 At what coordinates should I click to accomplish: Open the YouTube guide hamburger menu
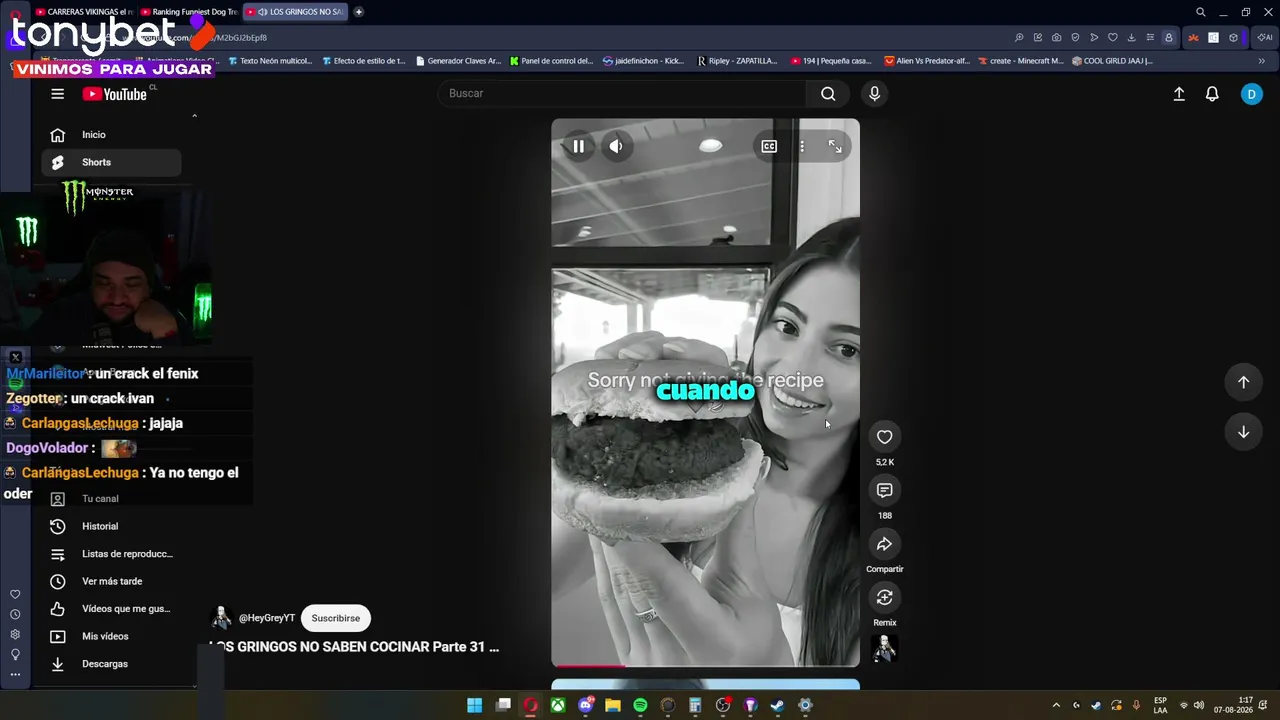(x=57, y=94)
